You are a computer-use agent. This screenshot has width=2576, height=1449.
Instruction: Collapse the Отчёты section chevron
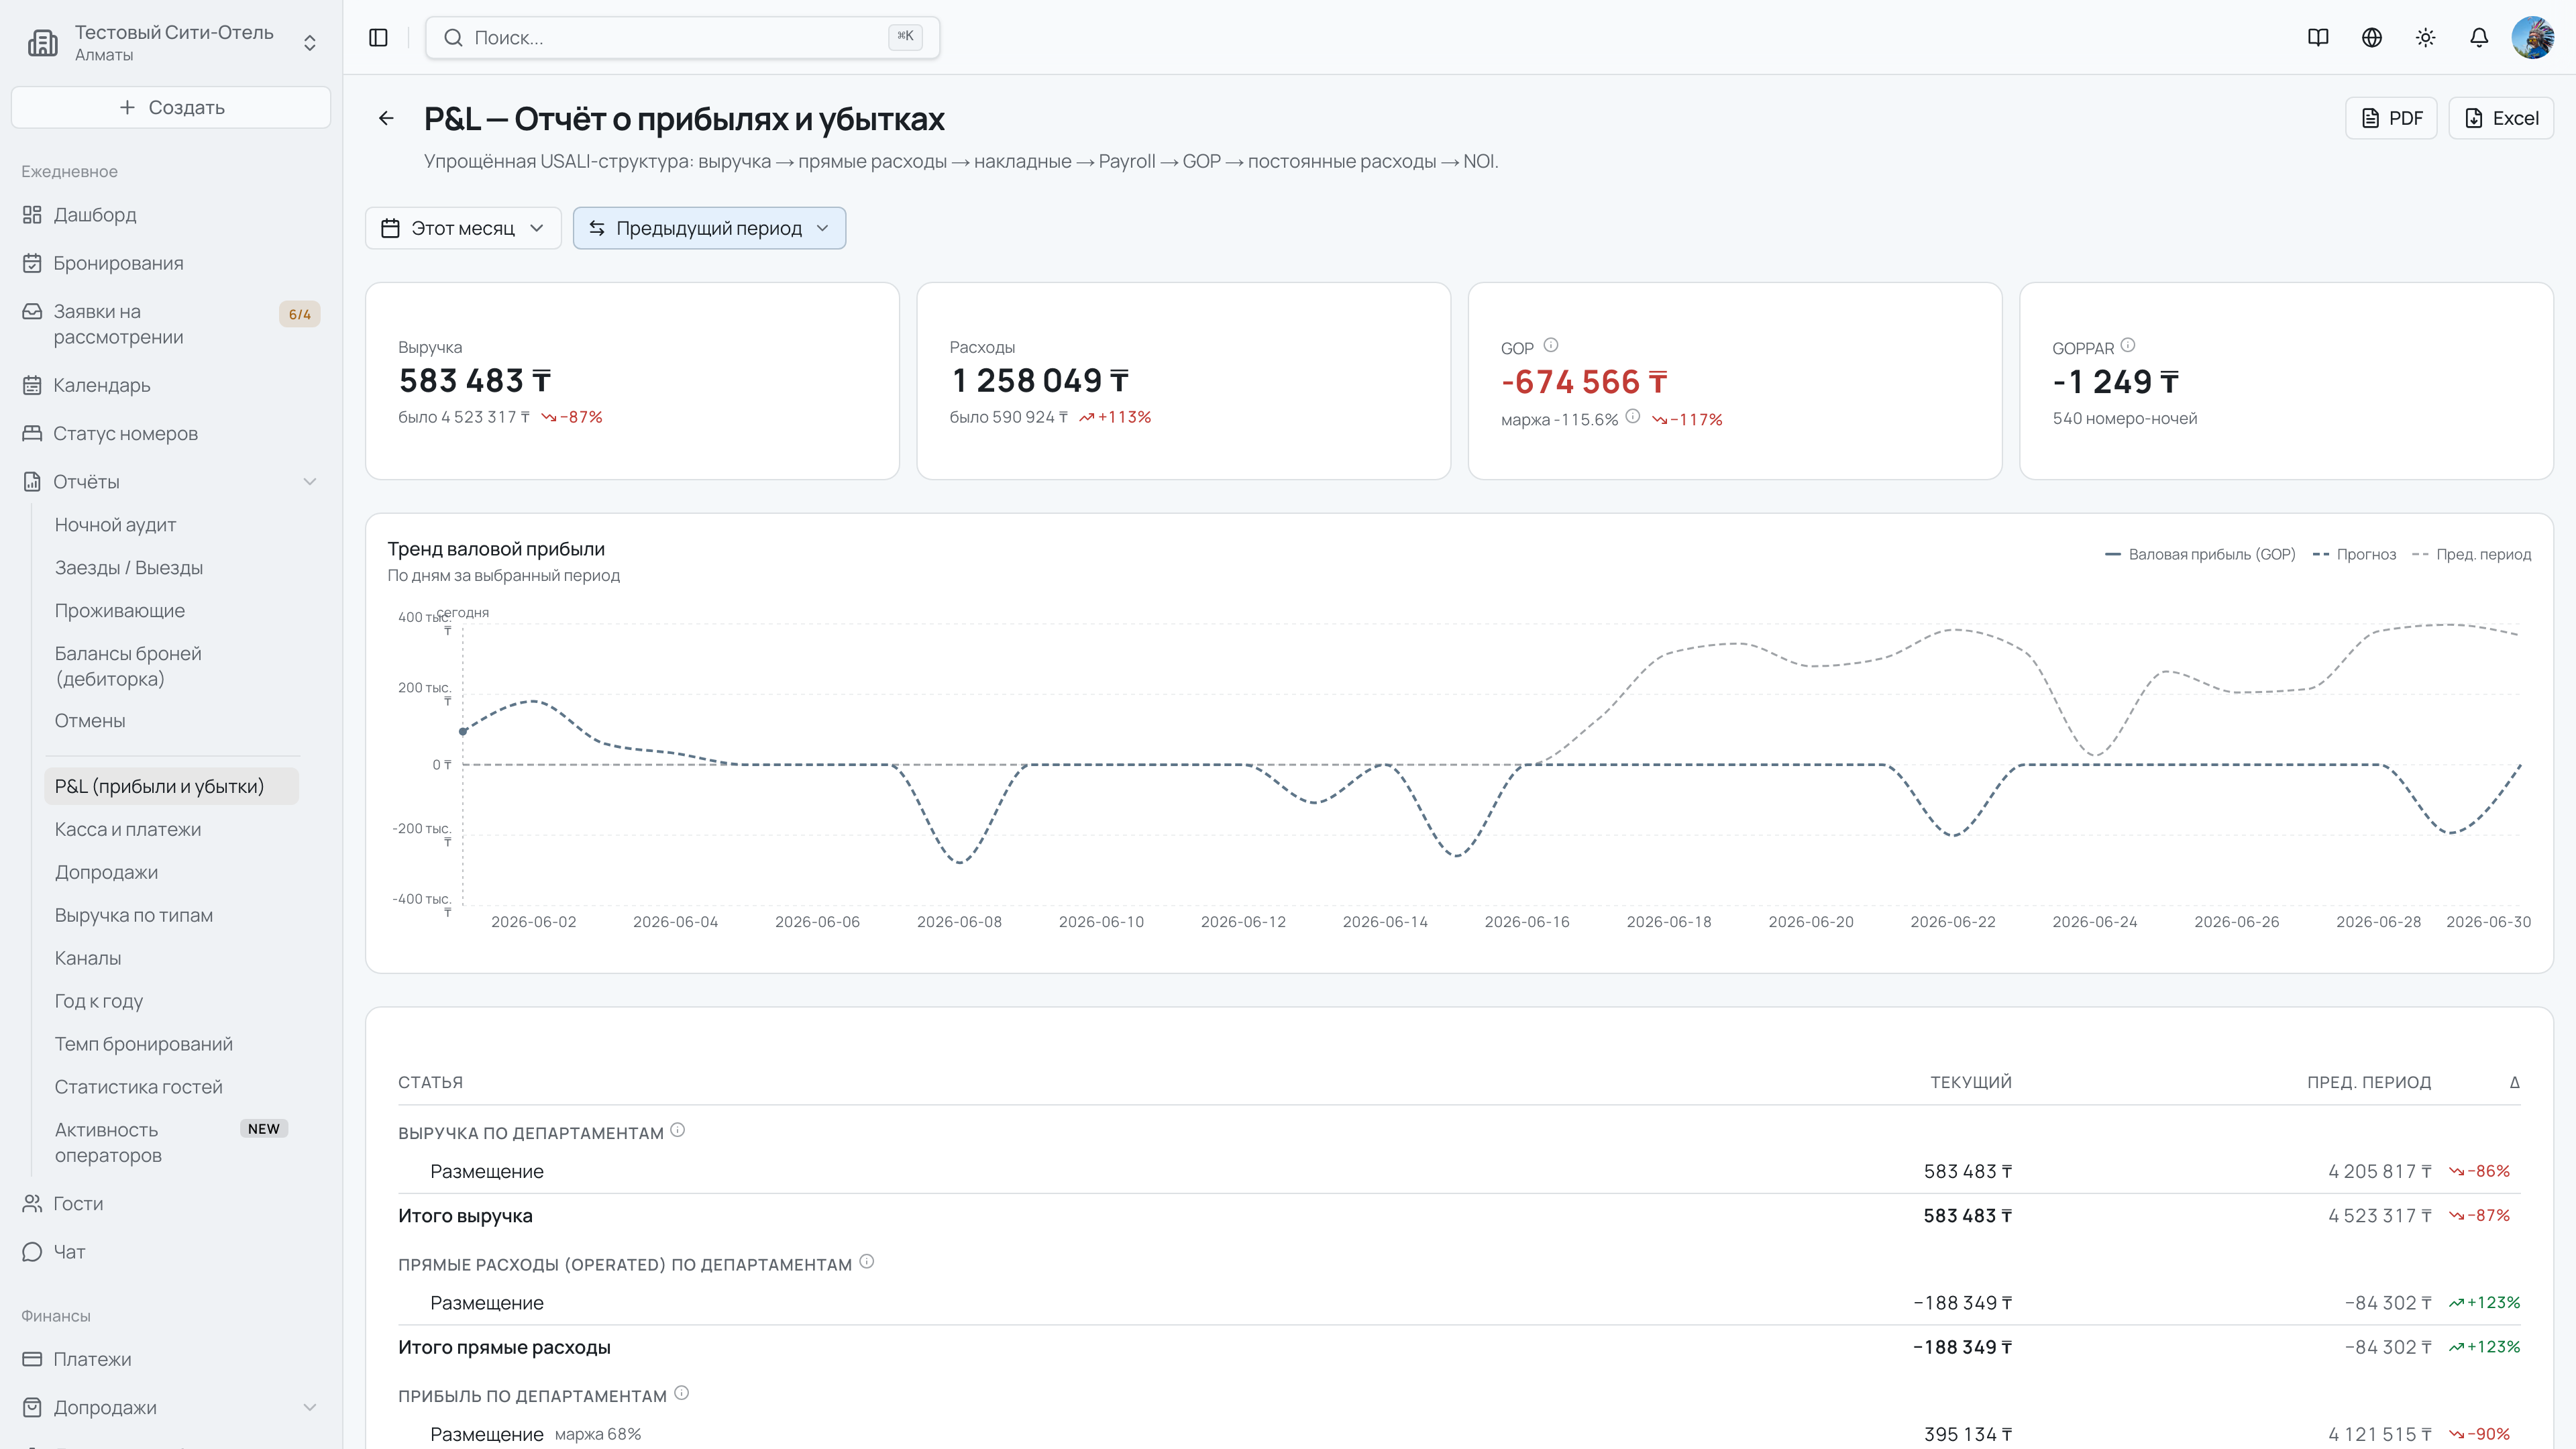(310, 482)
